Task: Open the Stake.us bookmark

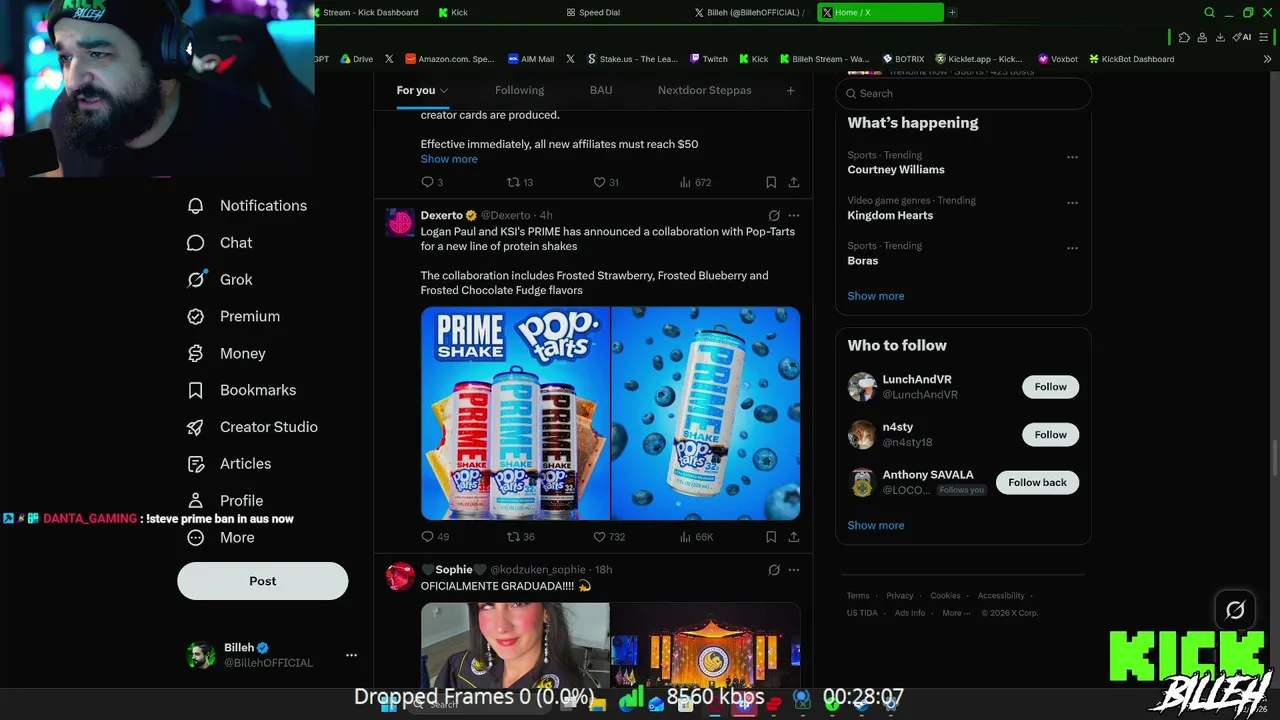Action: (x=632, y=59)
